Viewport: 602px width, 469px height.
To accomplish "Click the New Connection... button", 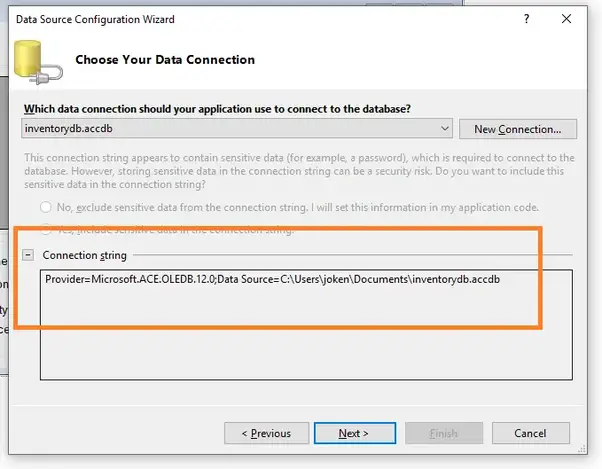I will [x=517, y=128].
